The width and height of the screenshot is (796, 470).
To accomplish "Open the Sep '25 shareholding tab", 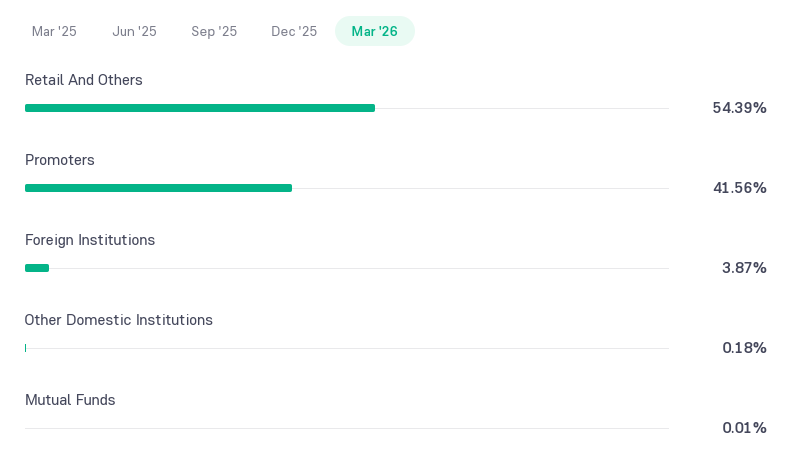I will (214, 31).
